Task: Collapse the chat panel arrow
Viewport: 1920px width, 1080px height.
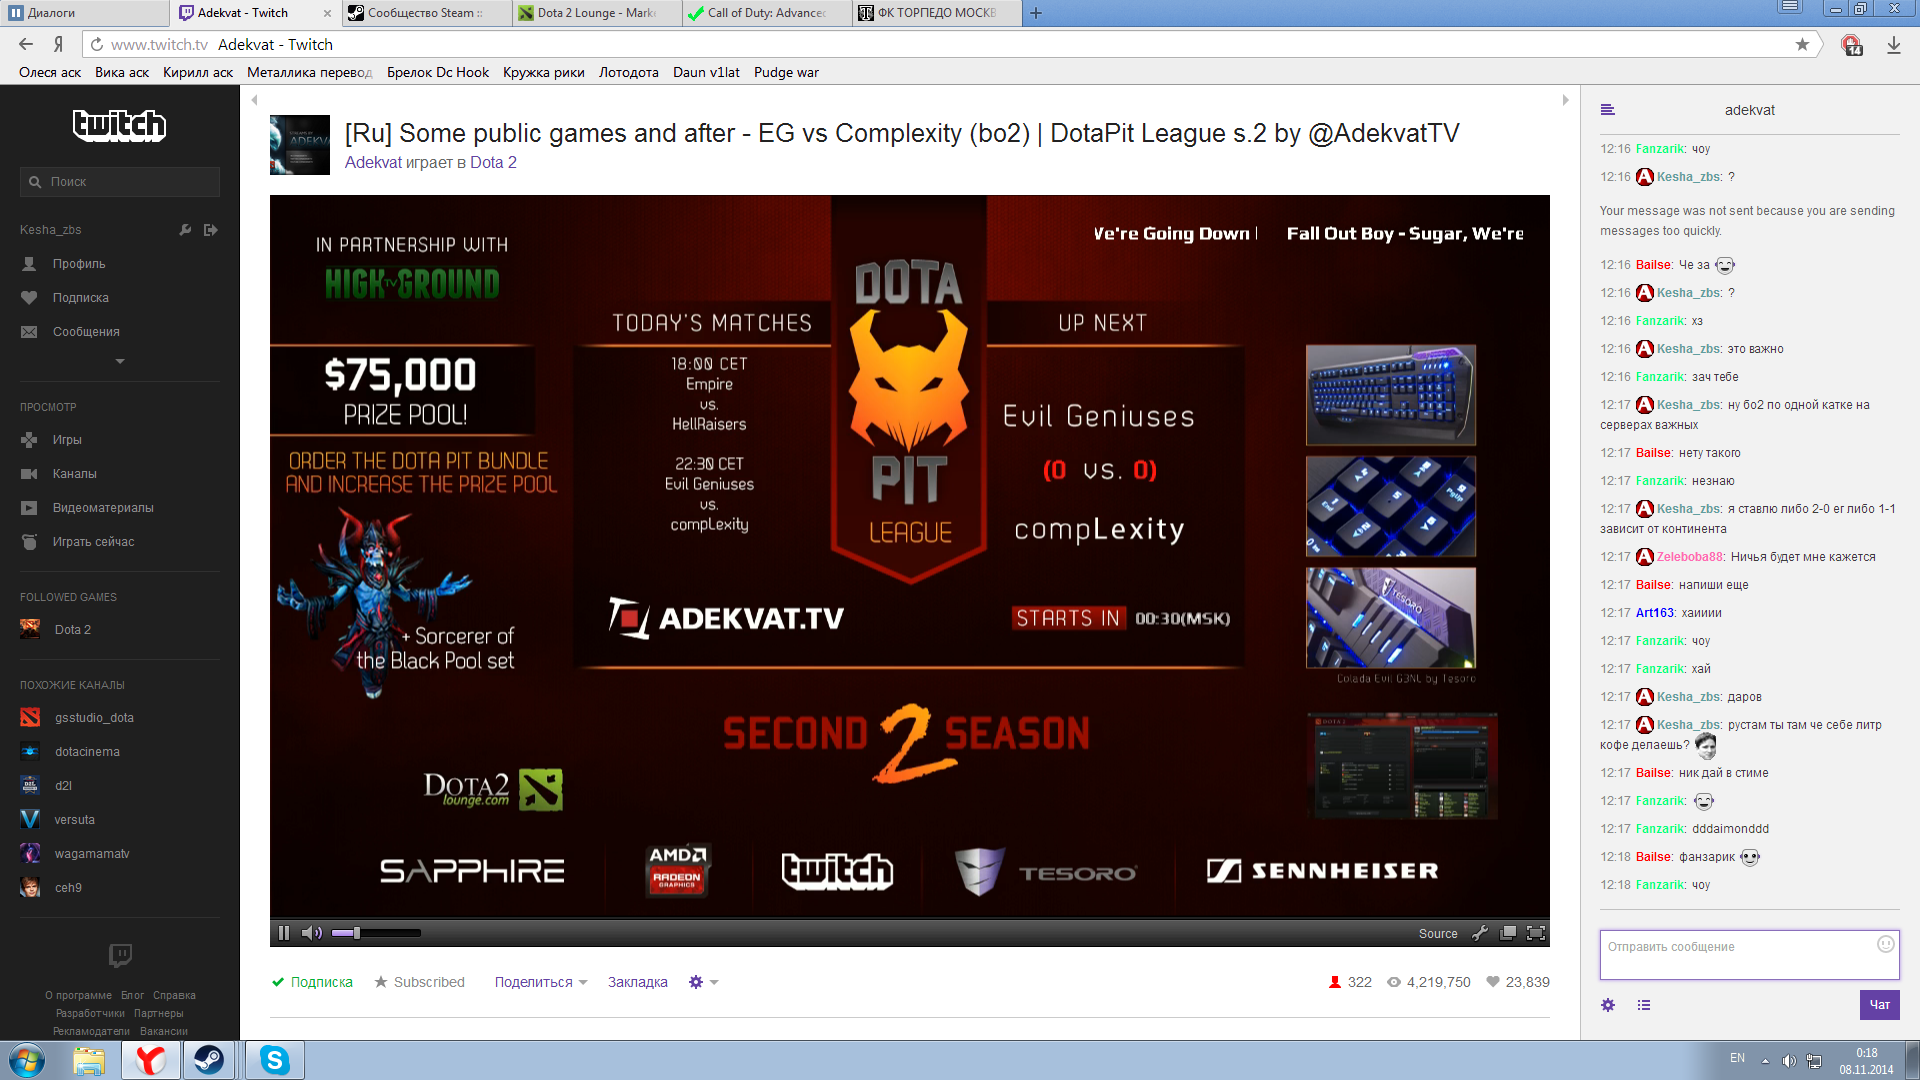Action: [x=1565, y=100]
